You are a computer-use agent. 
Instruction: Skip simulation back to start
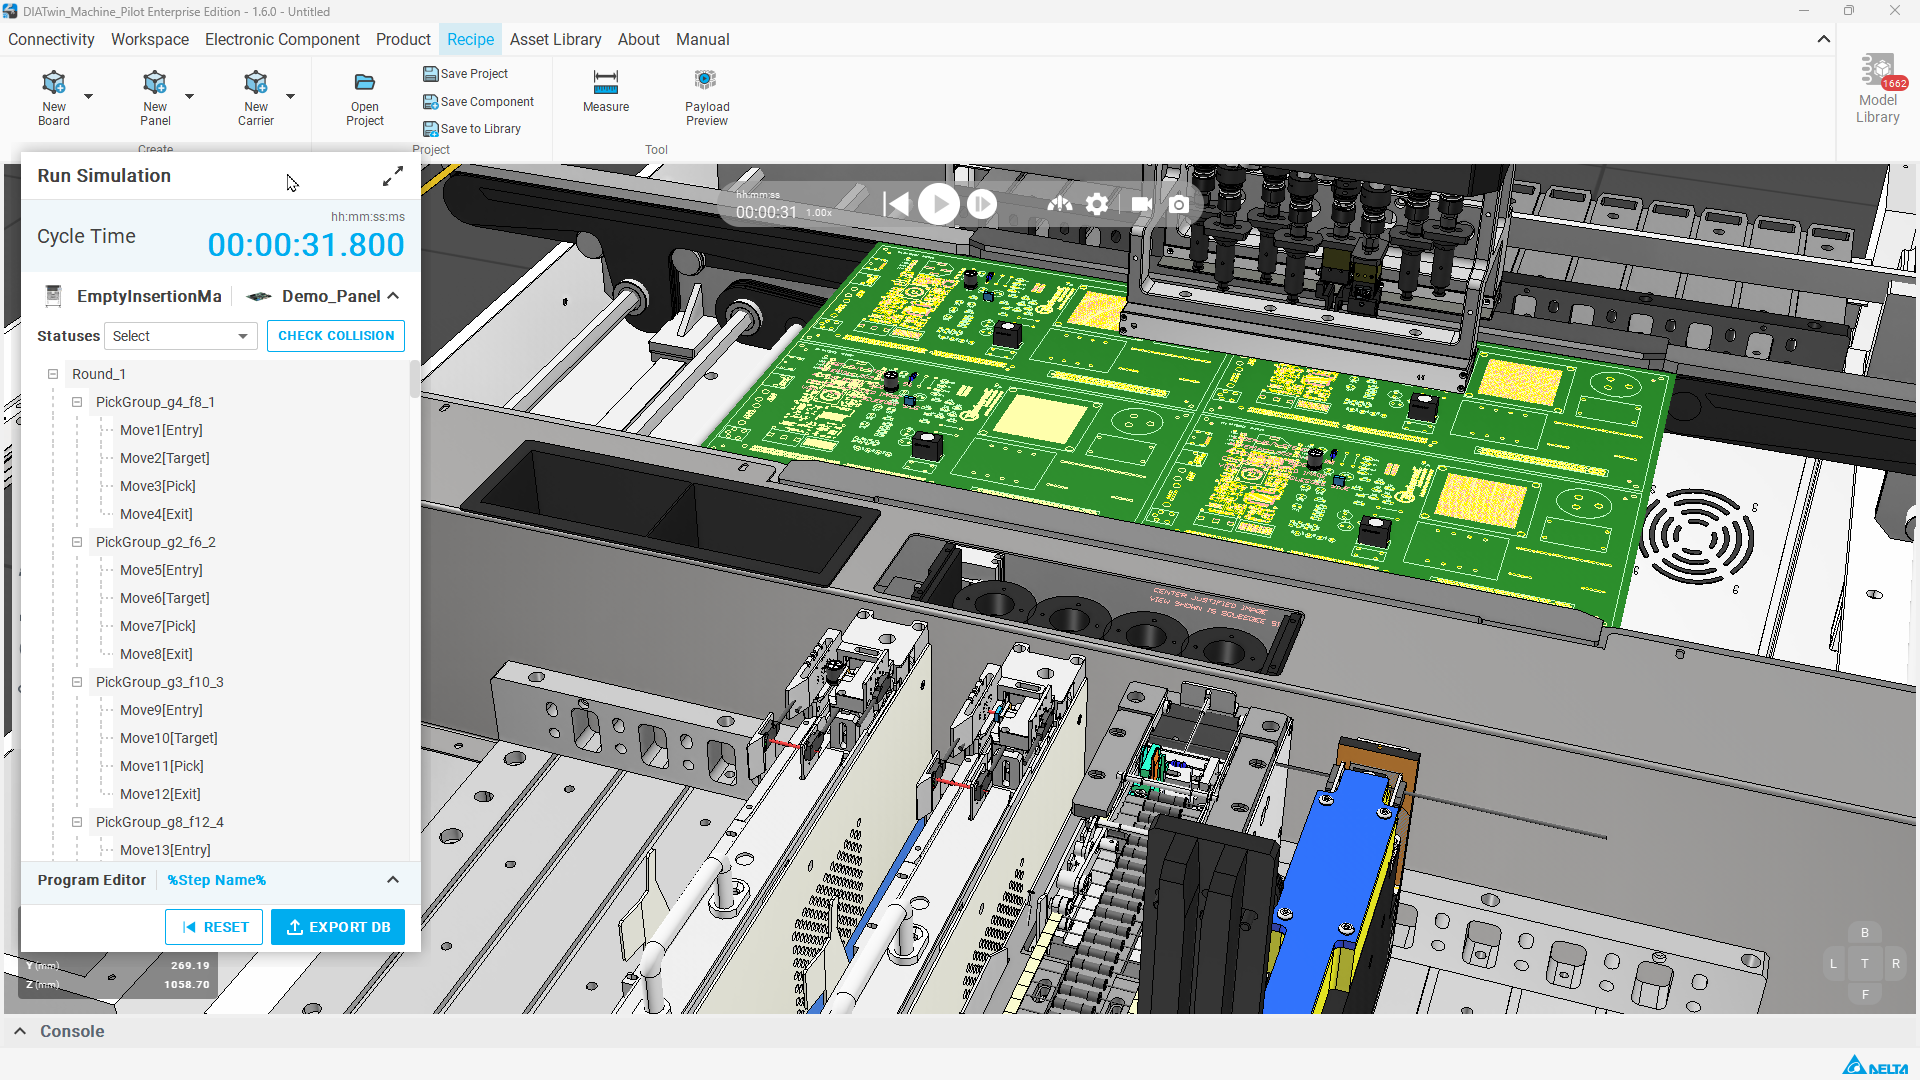(x=896, y=204)
